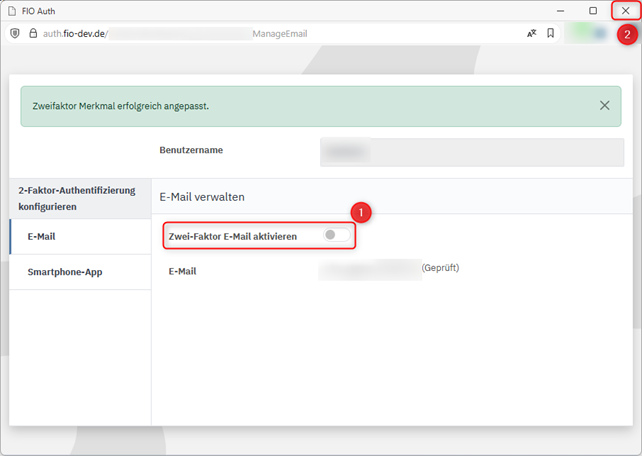This screenshot has width=642, height=456.
Task: Select the E-Mail sidebar tab
Action: pyautogui.click(x=42, y=236)
